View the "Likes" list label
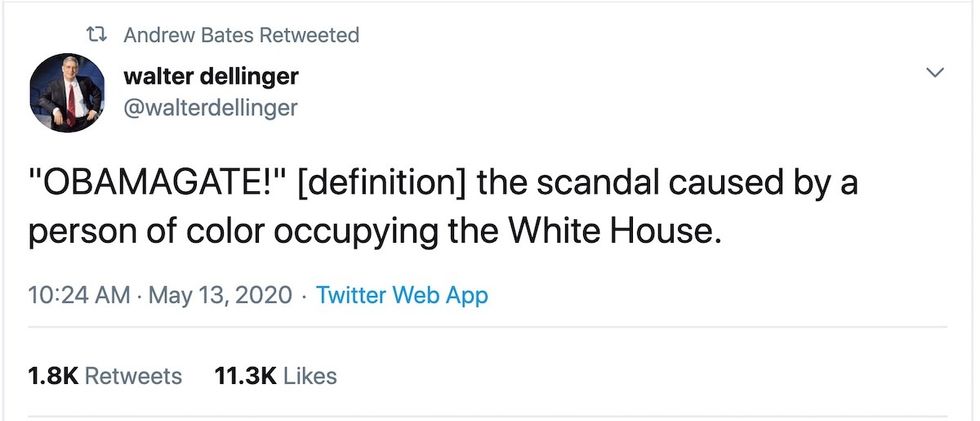 (x=311, y=376)
